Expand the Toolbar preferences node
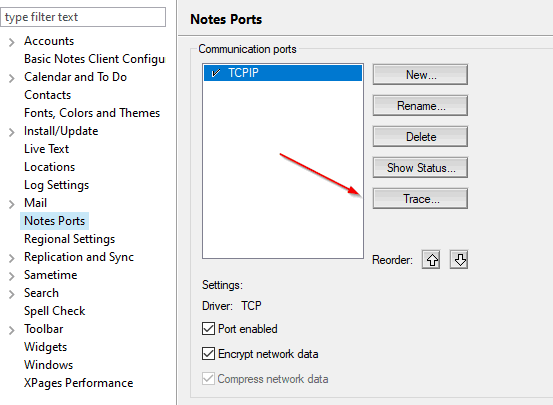 pos(12,330)
